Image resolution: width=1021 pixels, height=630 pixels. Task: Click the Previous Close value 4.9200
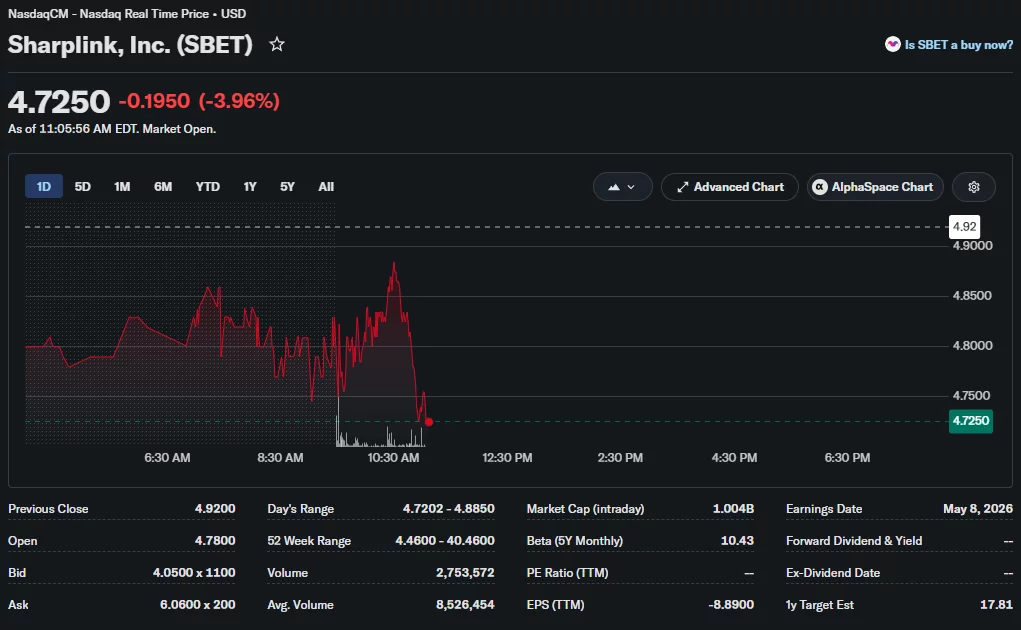(x=215, y=509)
